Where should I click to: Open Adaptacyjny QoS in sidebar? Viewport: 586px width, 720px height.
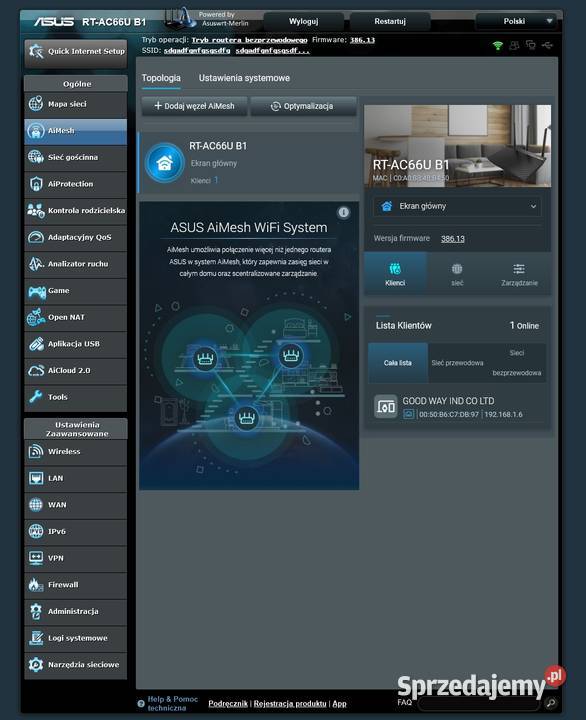[x=76, y=237]
